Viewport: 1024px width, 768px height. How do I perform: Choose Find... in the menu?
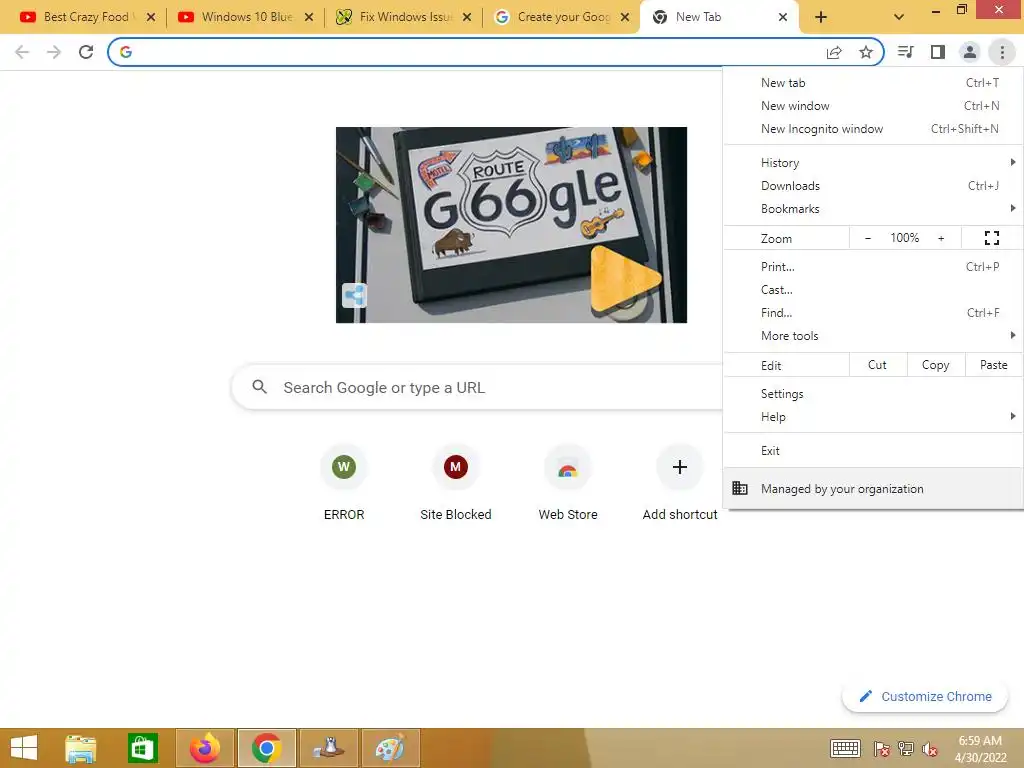coord(873,312)
